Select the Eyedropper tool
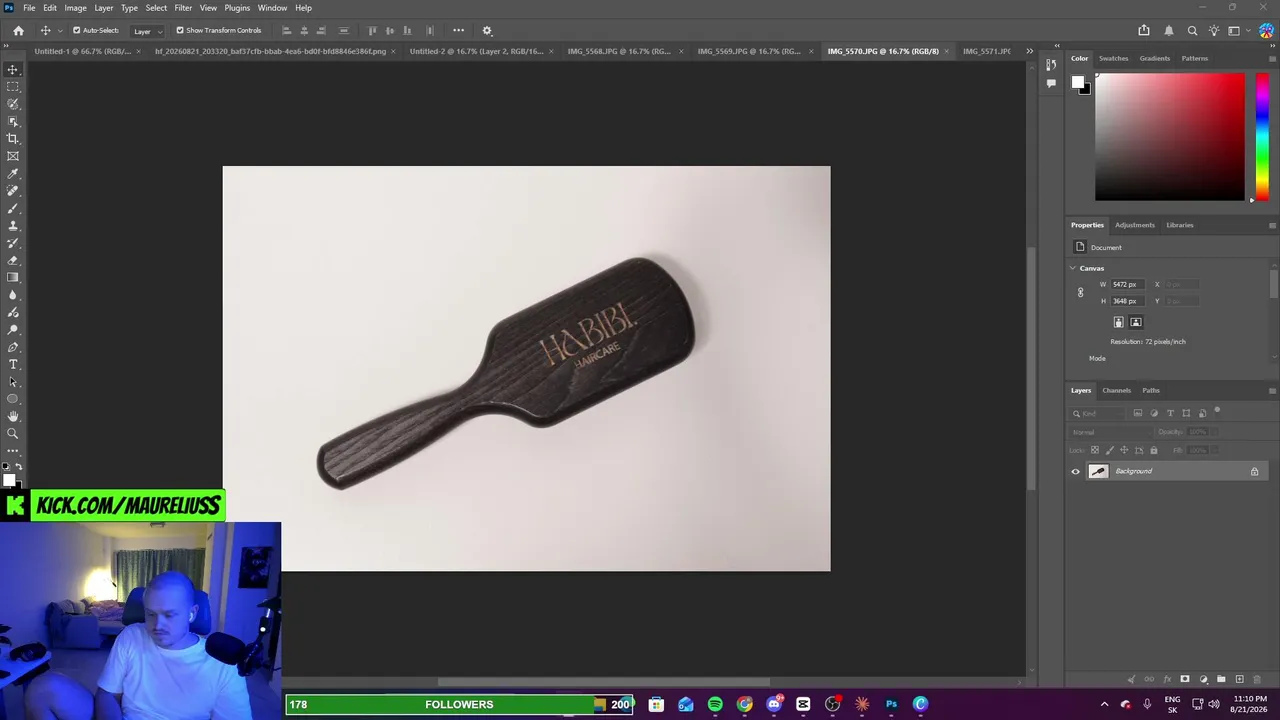 13,174
